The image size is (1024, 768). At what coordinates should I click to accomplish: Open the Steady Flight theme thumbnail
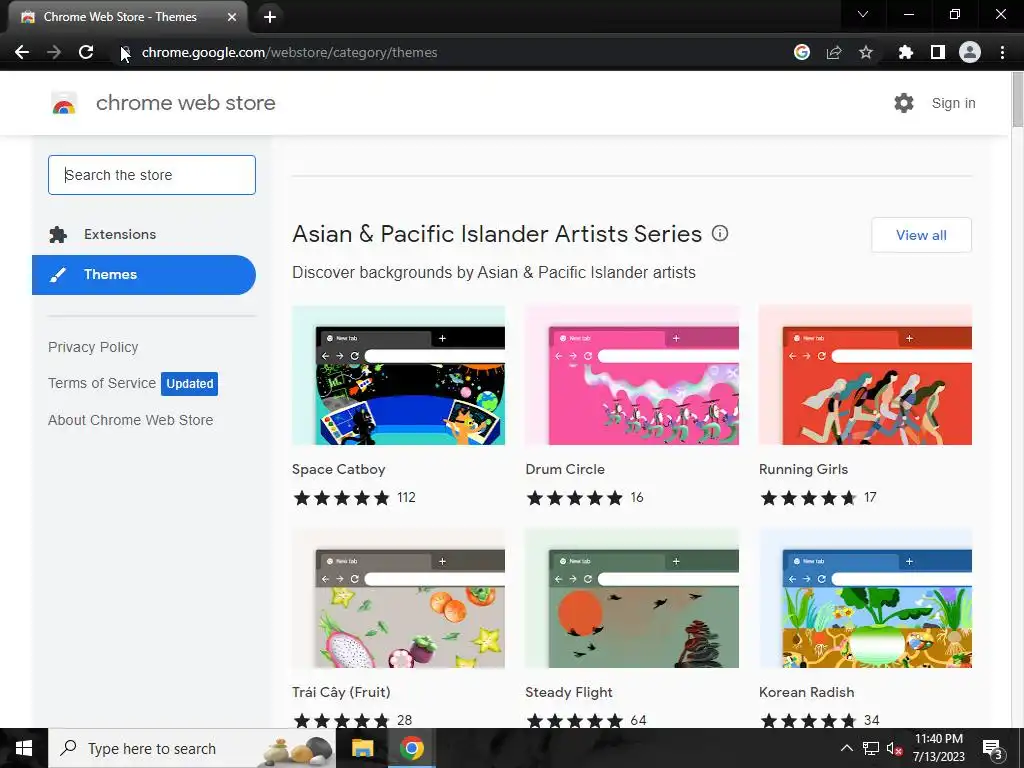pos(632,598)
